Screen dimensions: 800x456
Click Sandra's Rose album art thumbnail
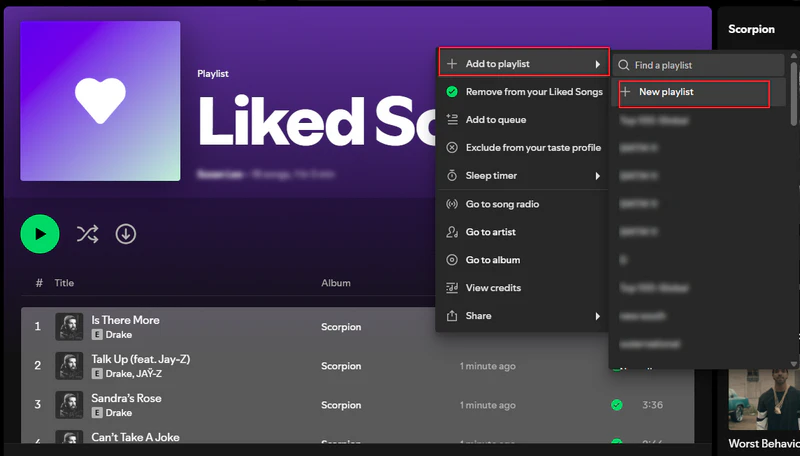click(69, 405)
